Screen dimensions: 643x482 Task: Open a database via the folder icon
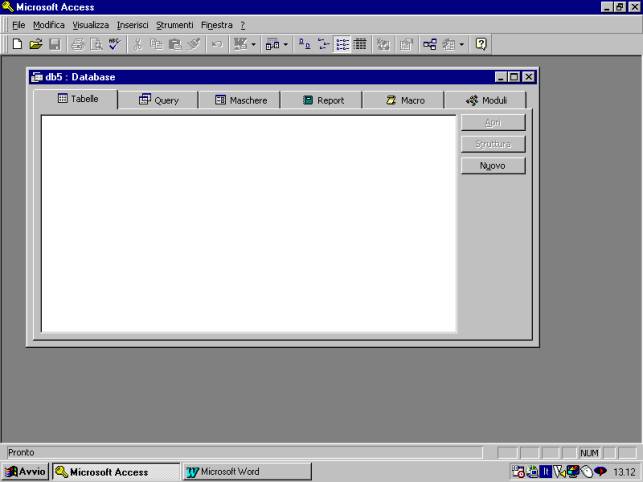[x=36, y=44]
